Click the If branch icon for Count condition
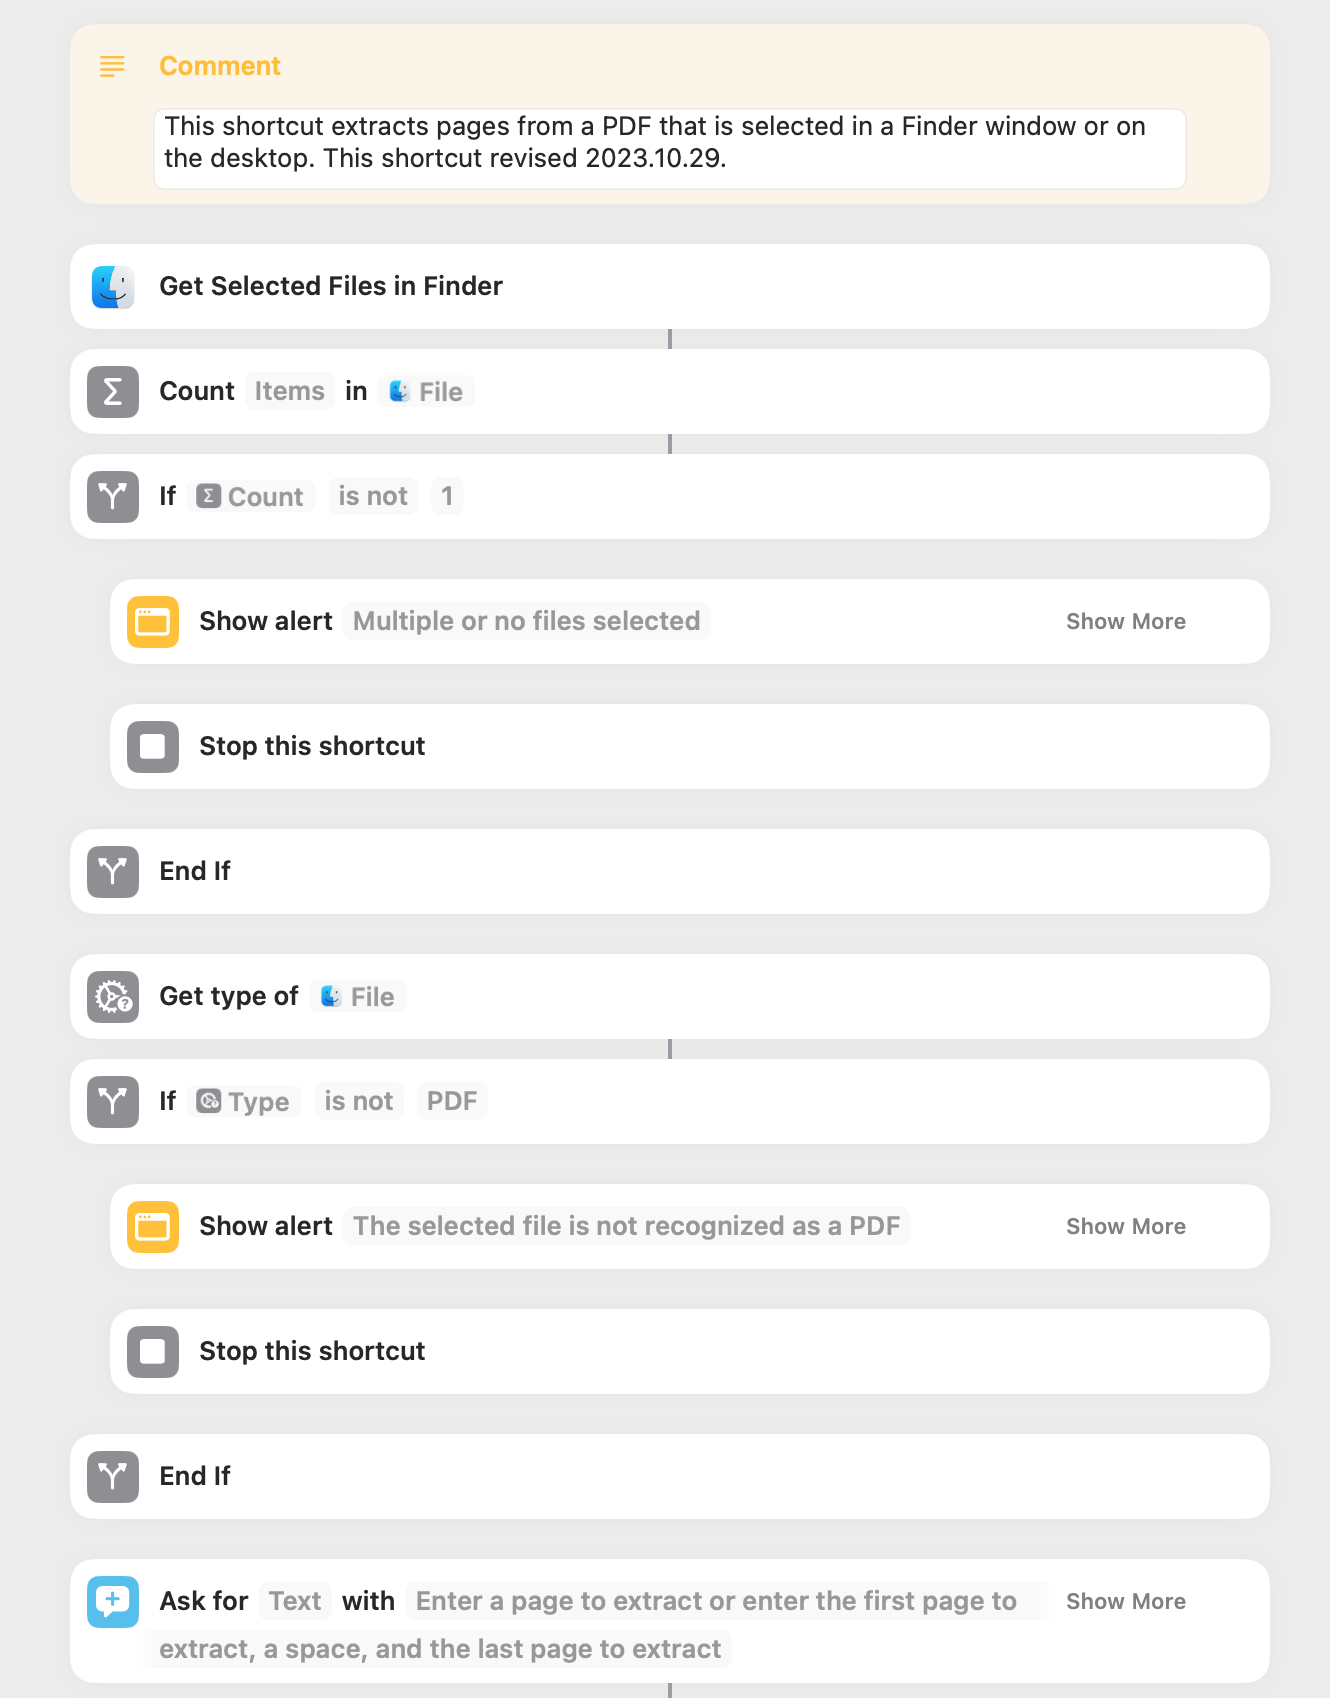Screen dimensions: 1330x1698 (113, 497)
